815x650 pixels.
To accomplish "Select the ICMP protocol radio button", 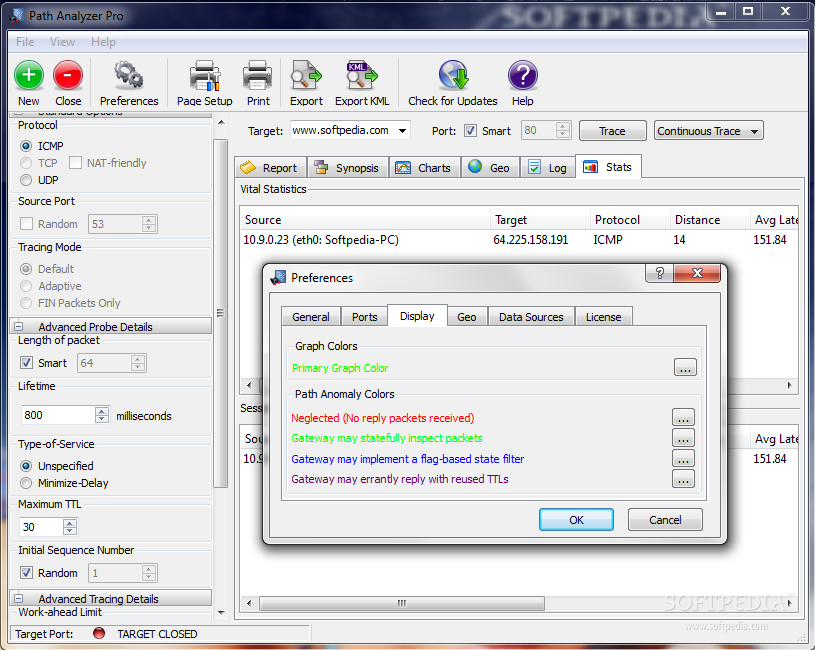I will [25, 146].
